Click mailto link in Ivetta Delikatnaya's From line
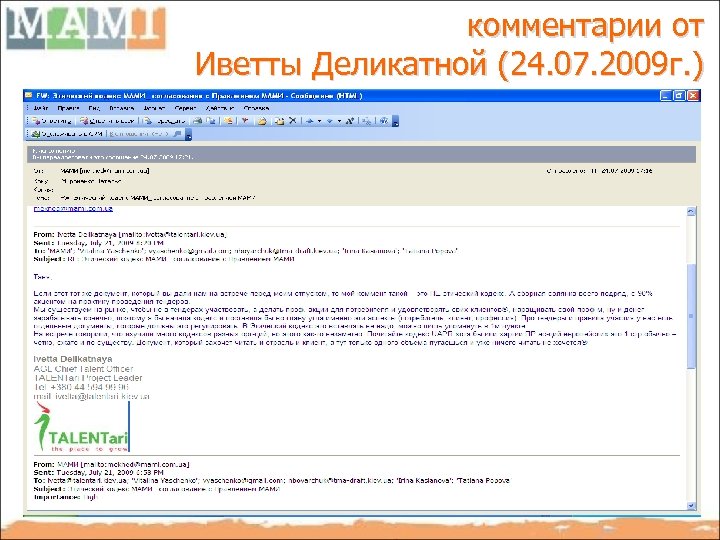Screen dimensions: 720x540 [173, 235]
